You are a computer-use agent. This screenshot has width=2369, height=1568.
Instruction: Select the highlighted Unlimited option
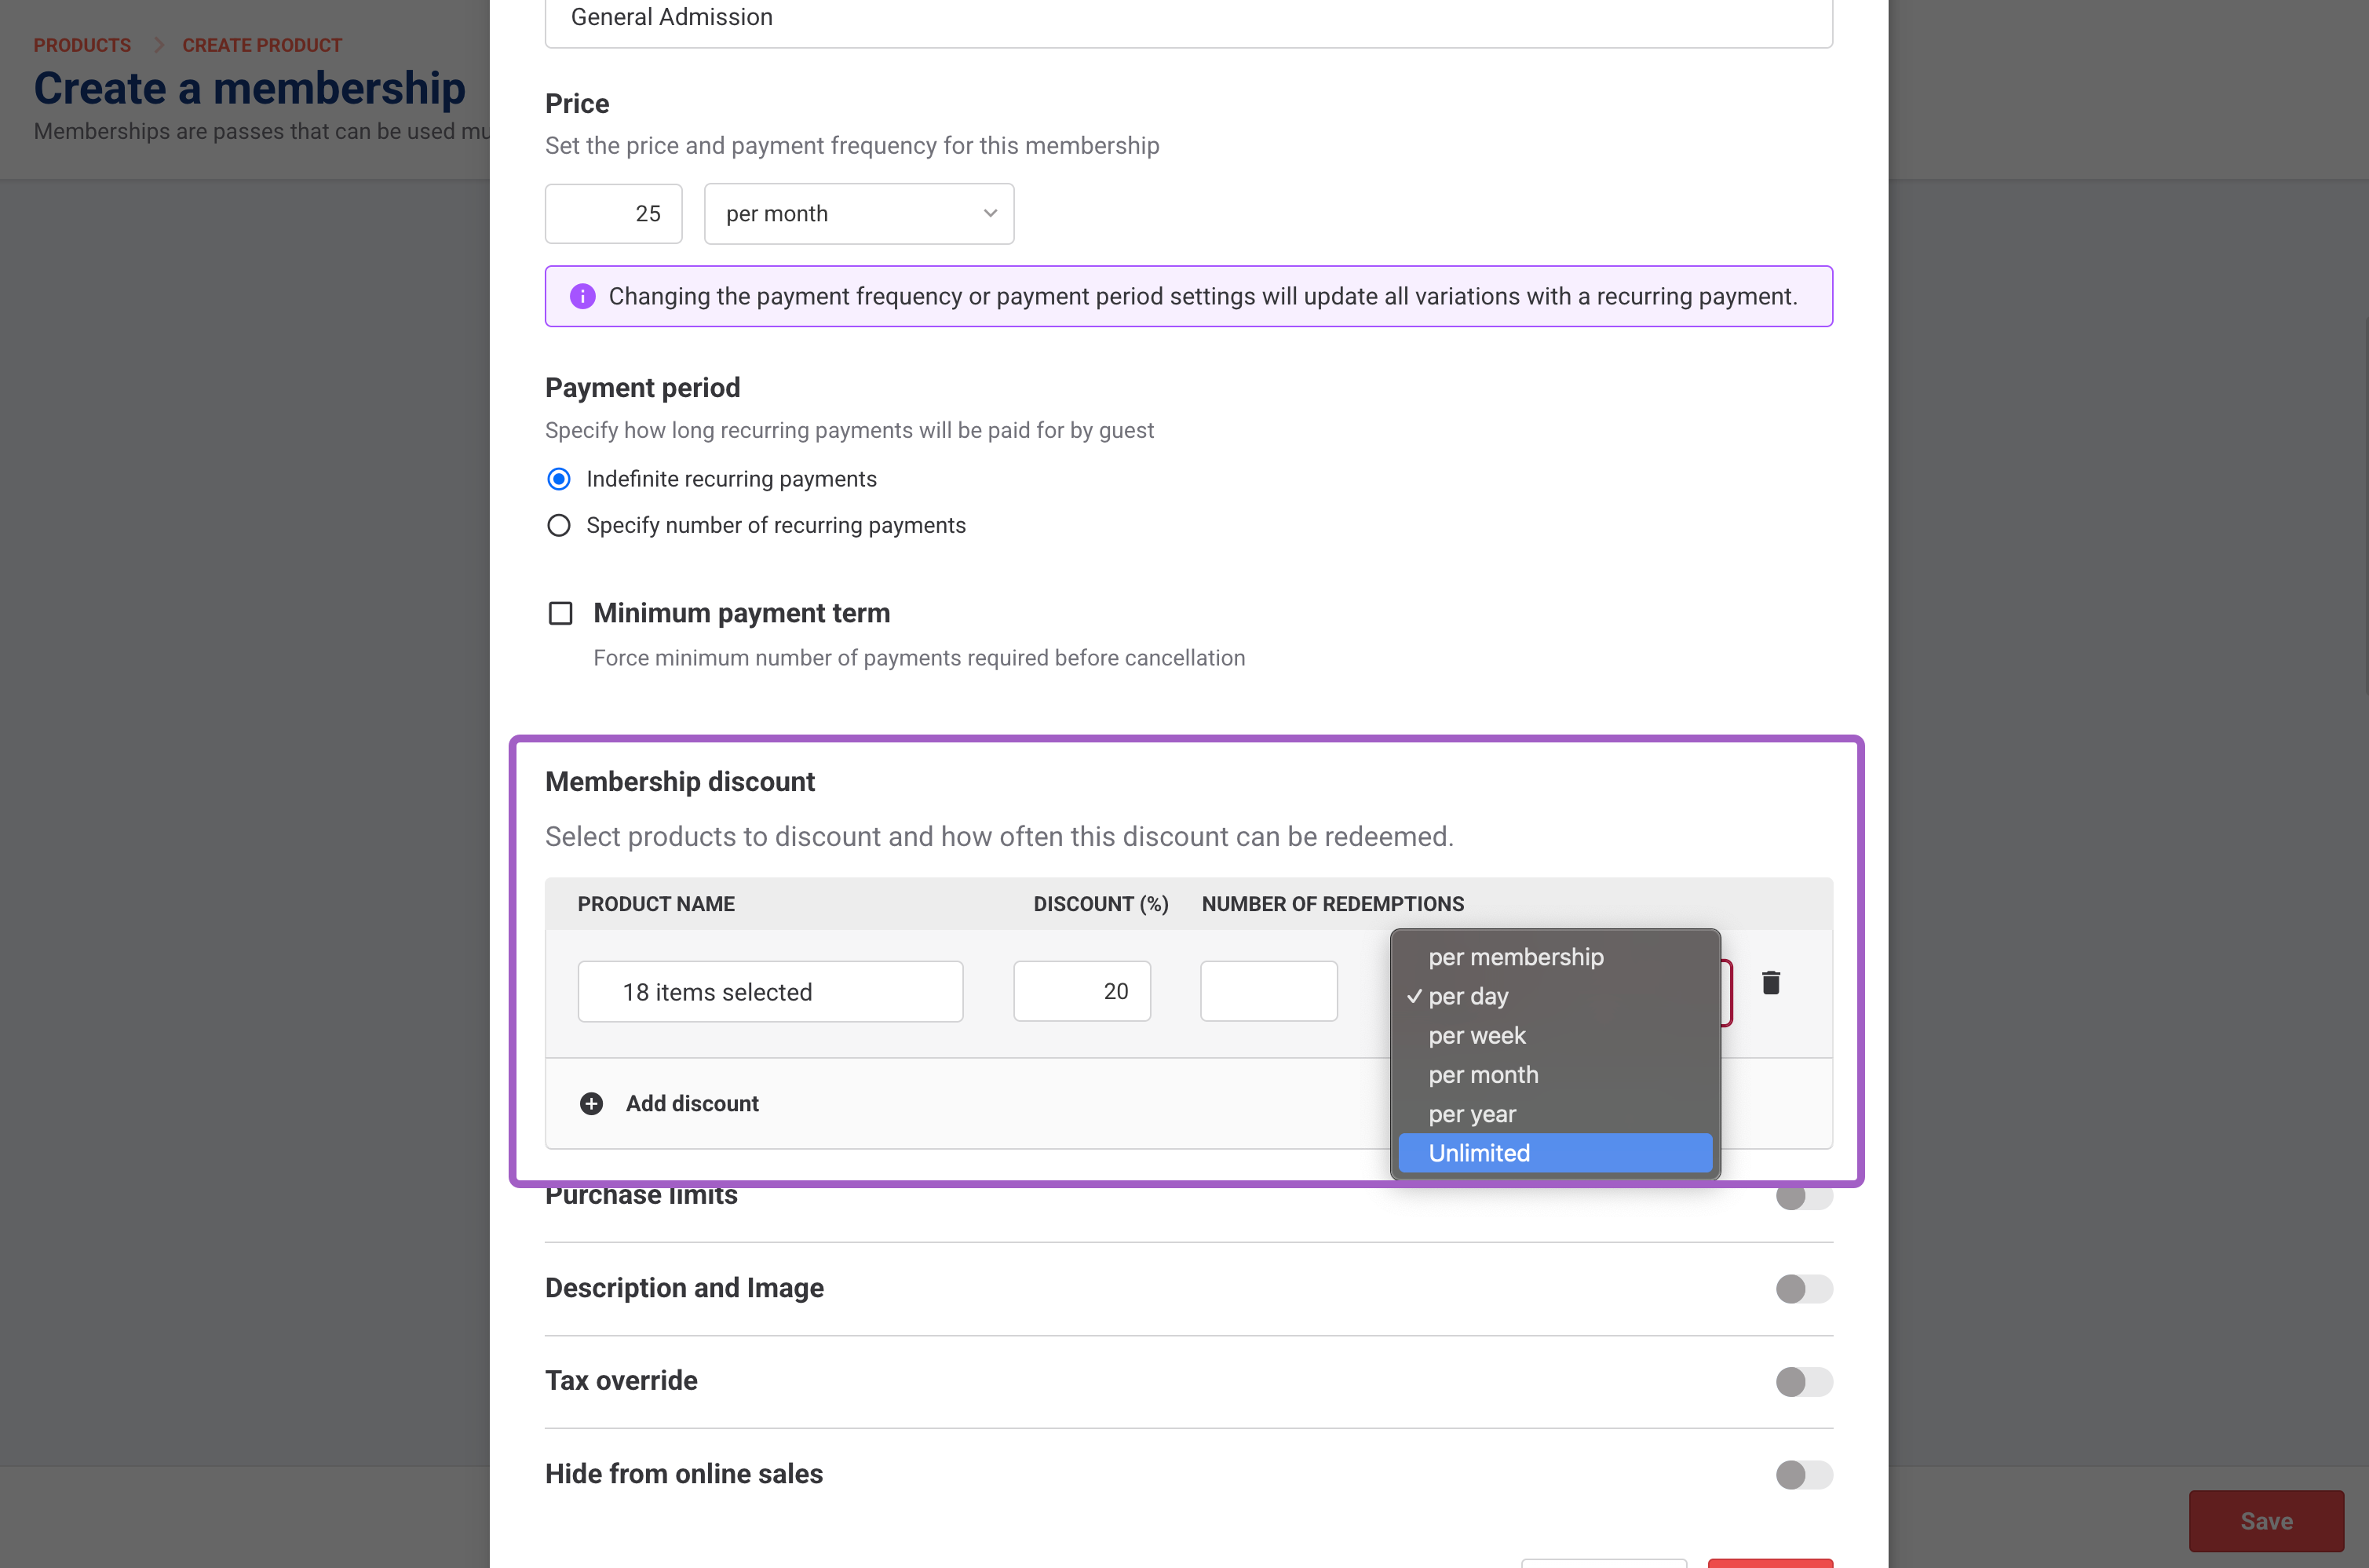point(1555,1153)
